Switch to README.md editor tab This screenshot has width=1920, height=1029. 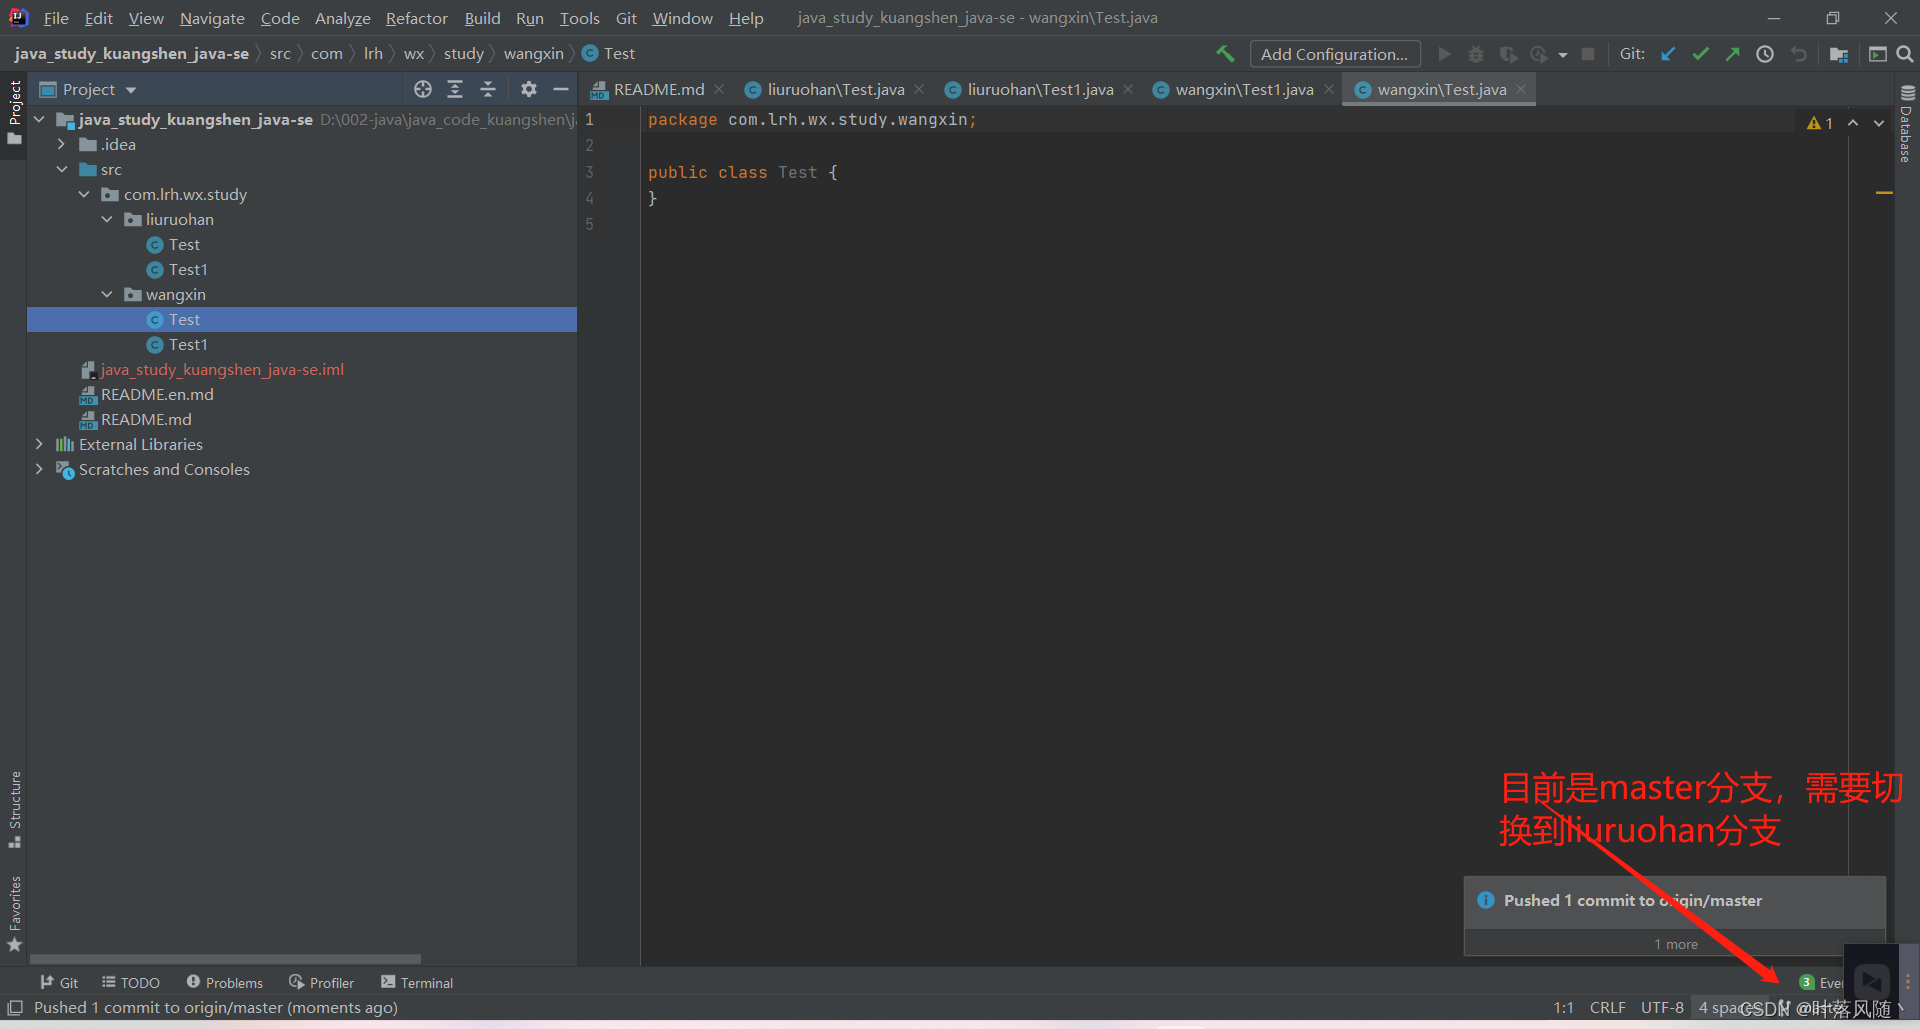click(x=658, y=90)
